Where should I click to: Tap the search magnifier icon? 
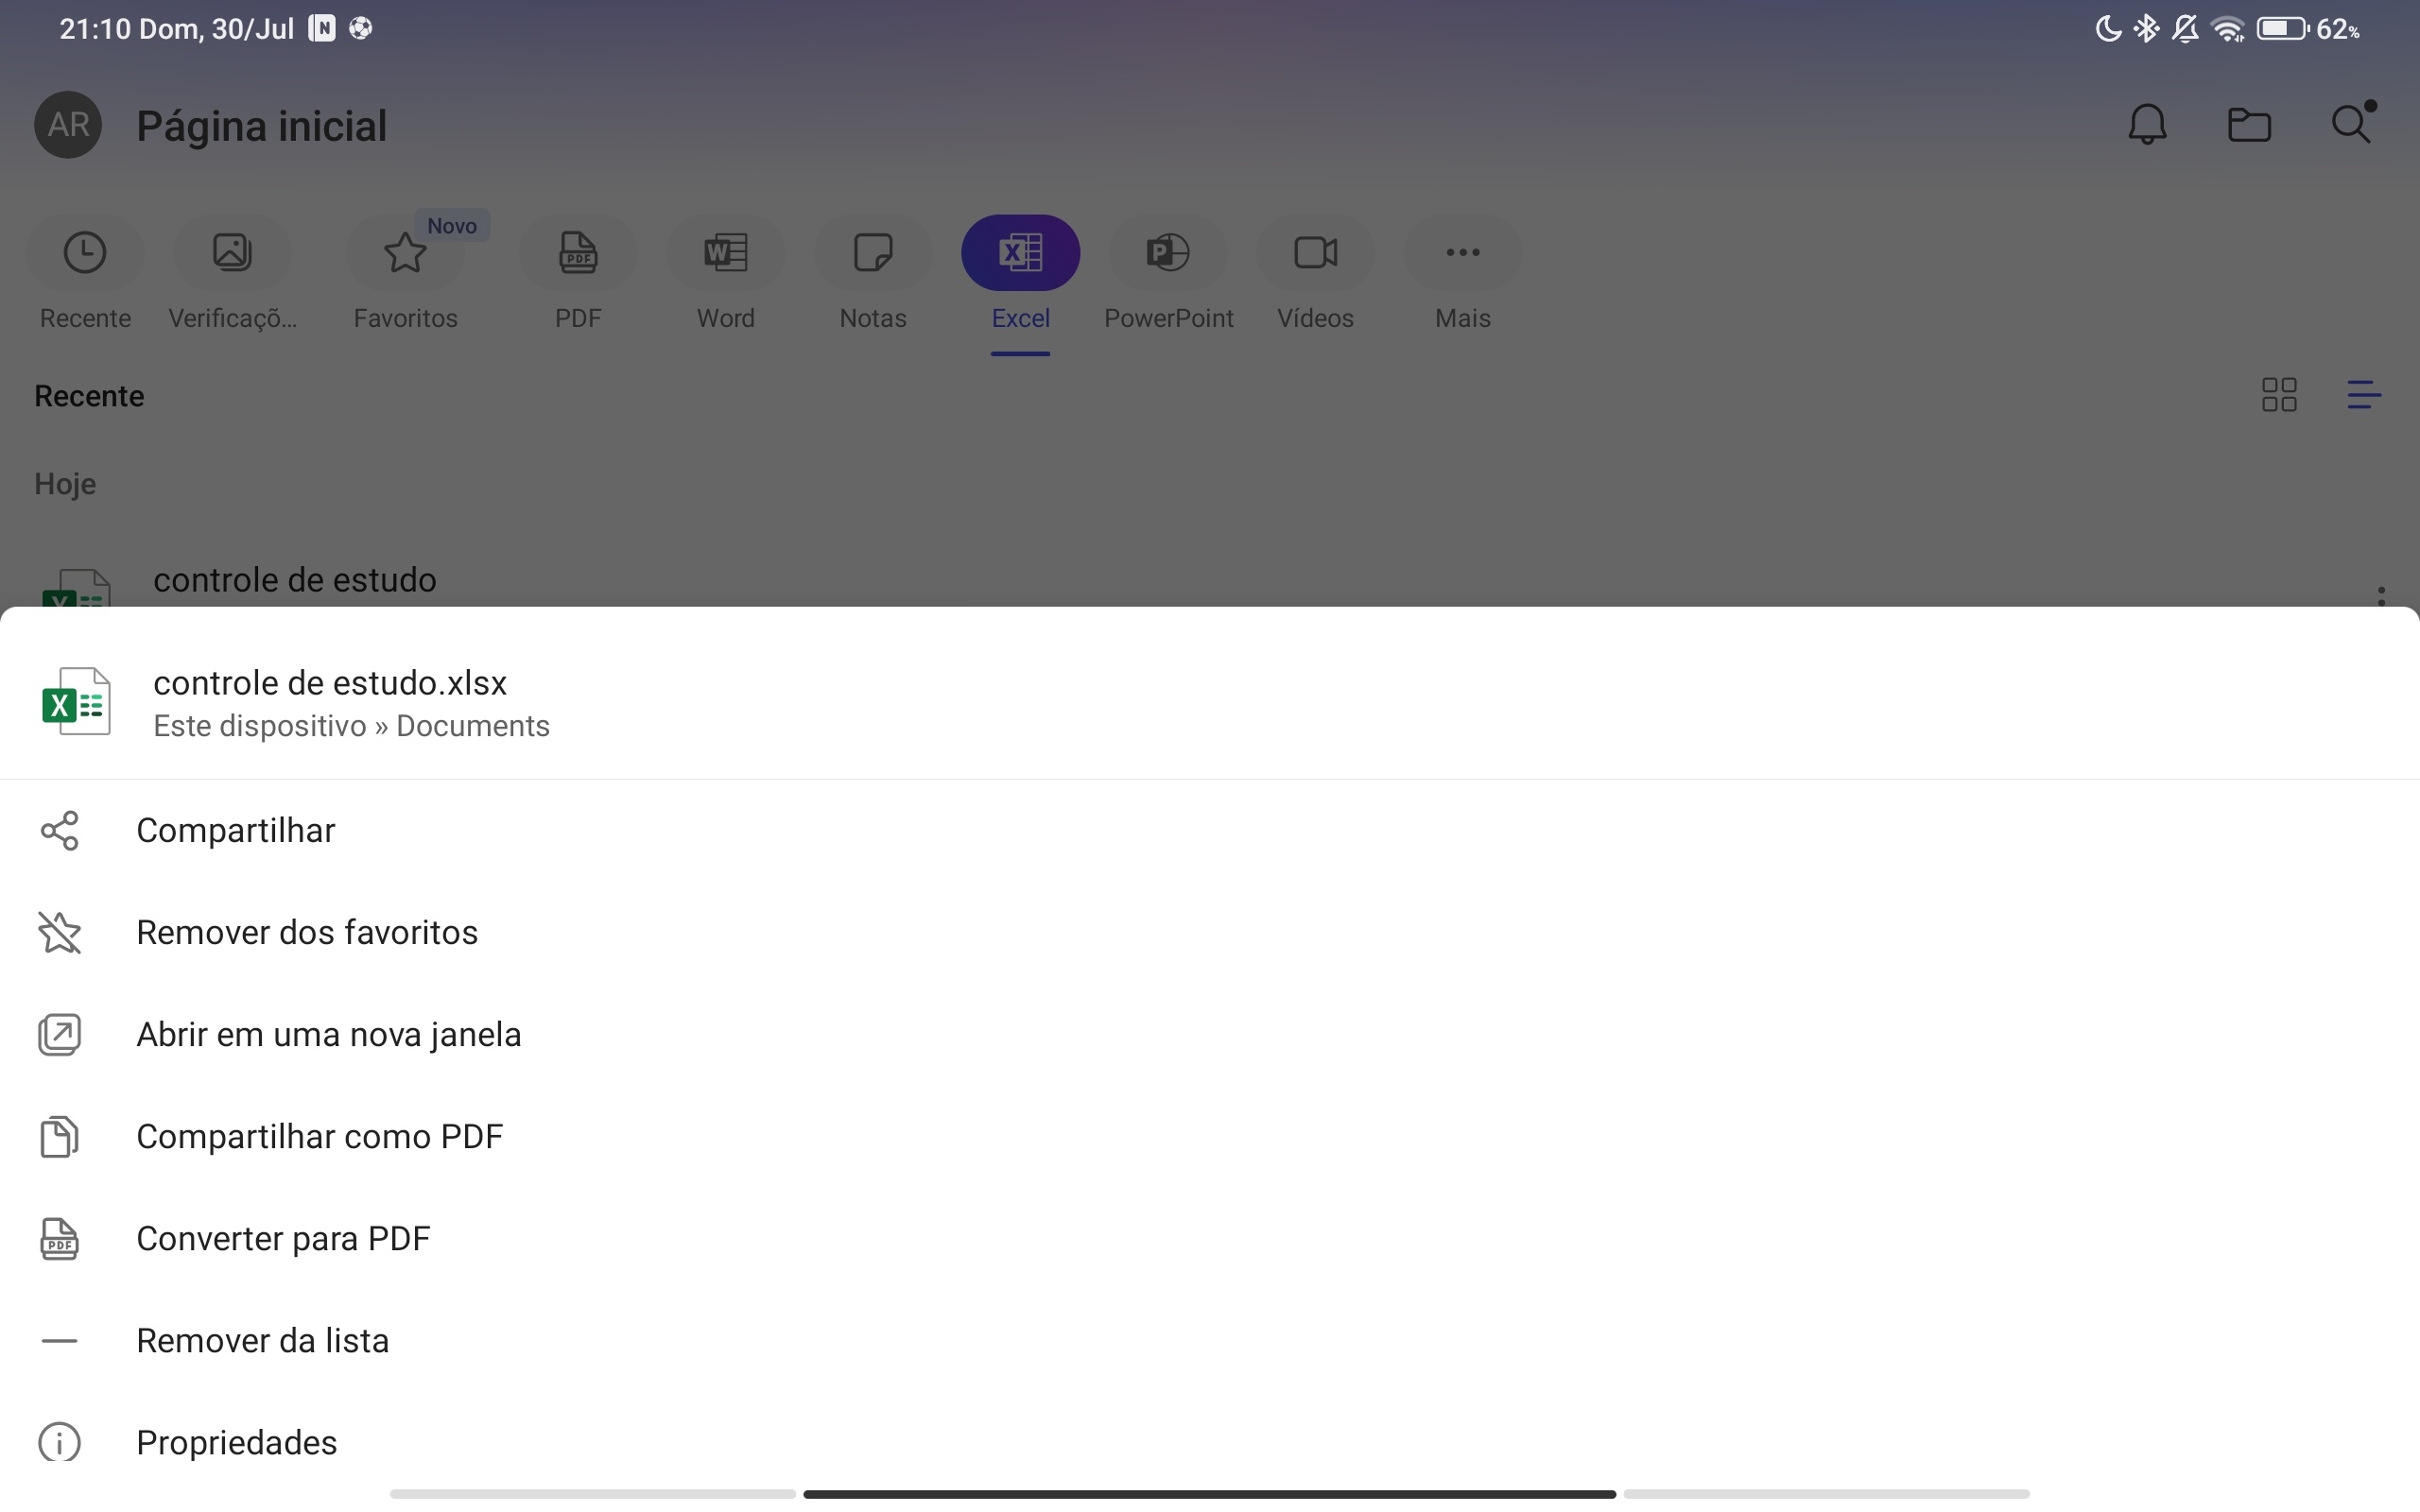2350,125
